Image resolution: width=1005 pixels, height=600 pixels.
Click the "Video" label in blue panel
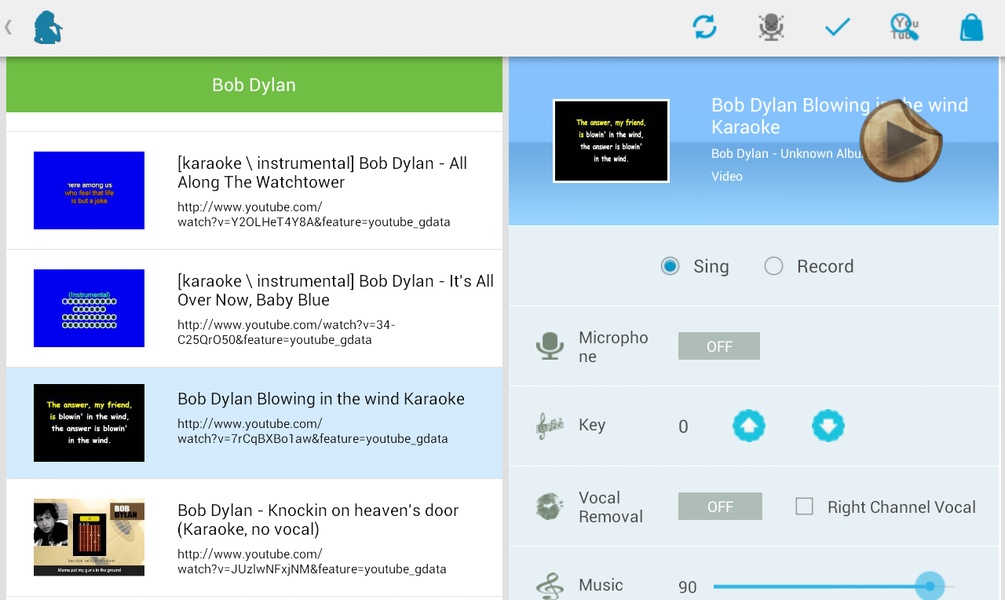coord(727,176)
